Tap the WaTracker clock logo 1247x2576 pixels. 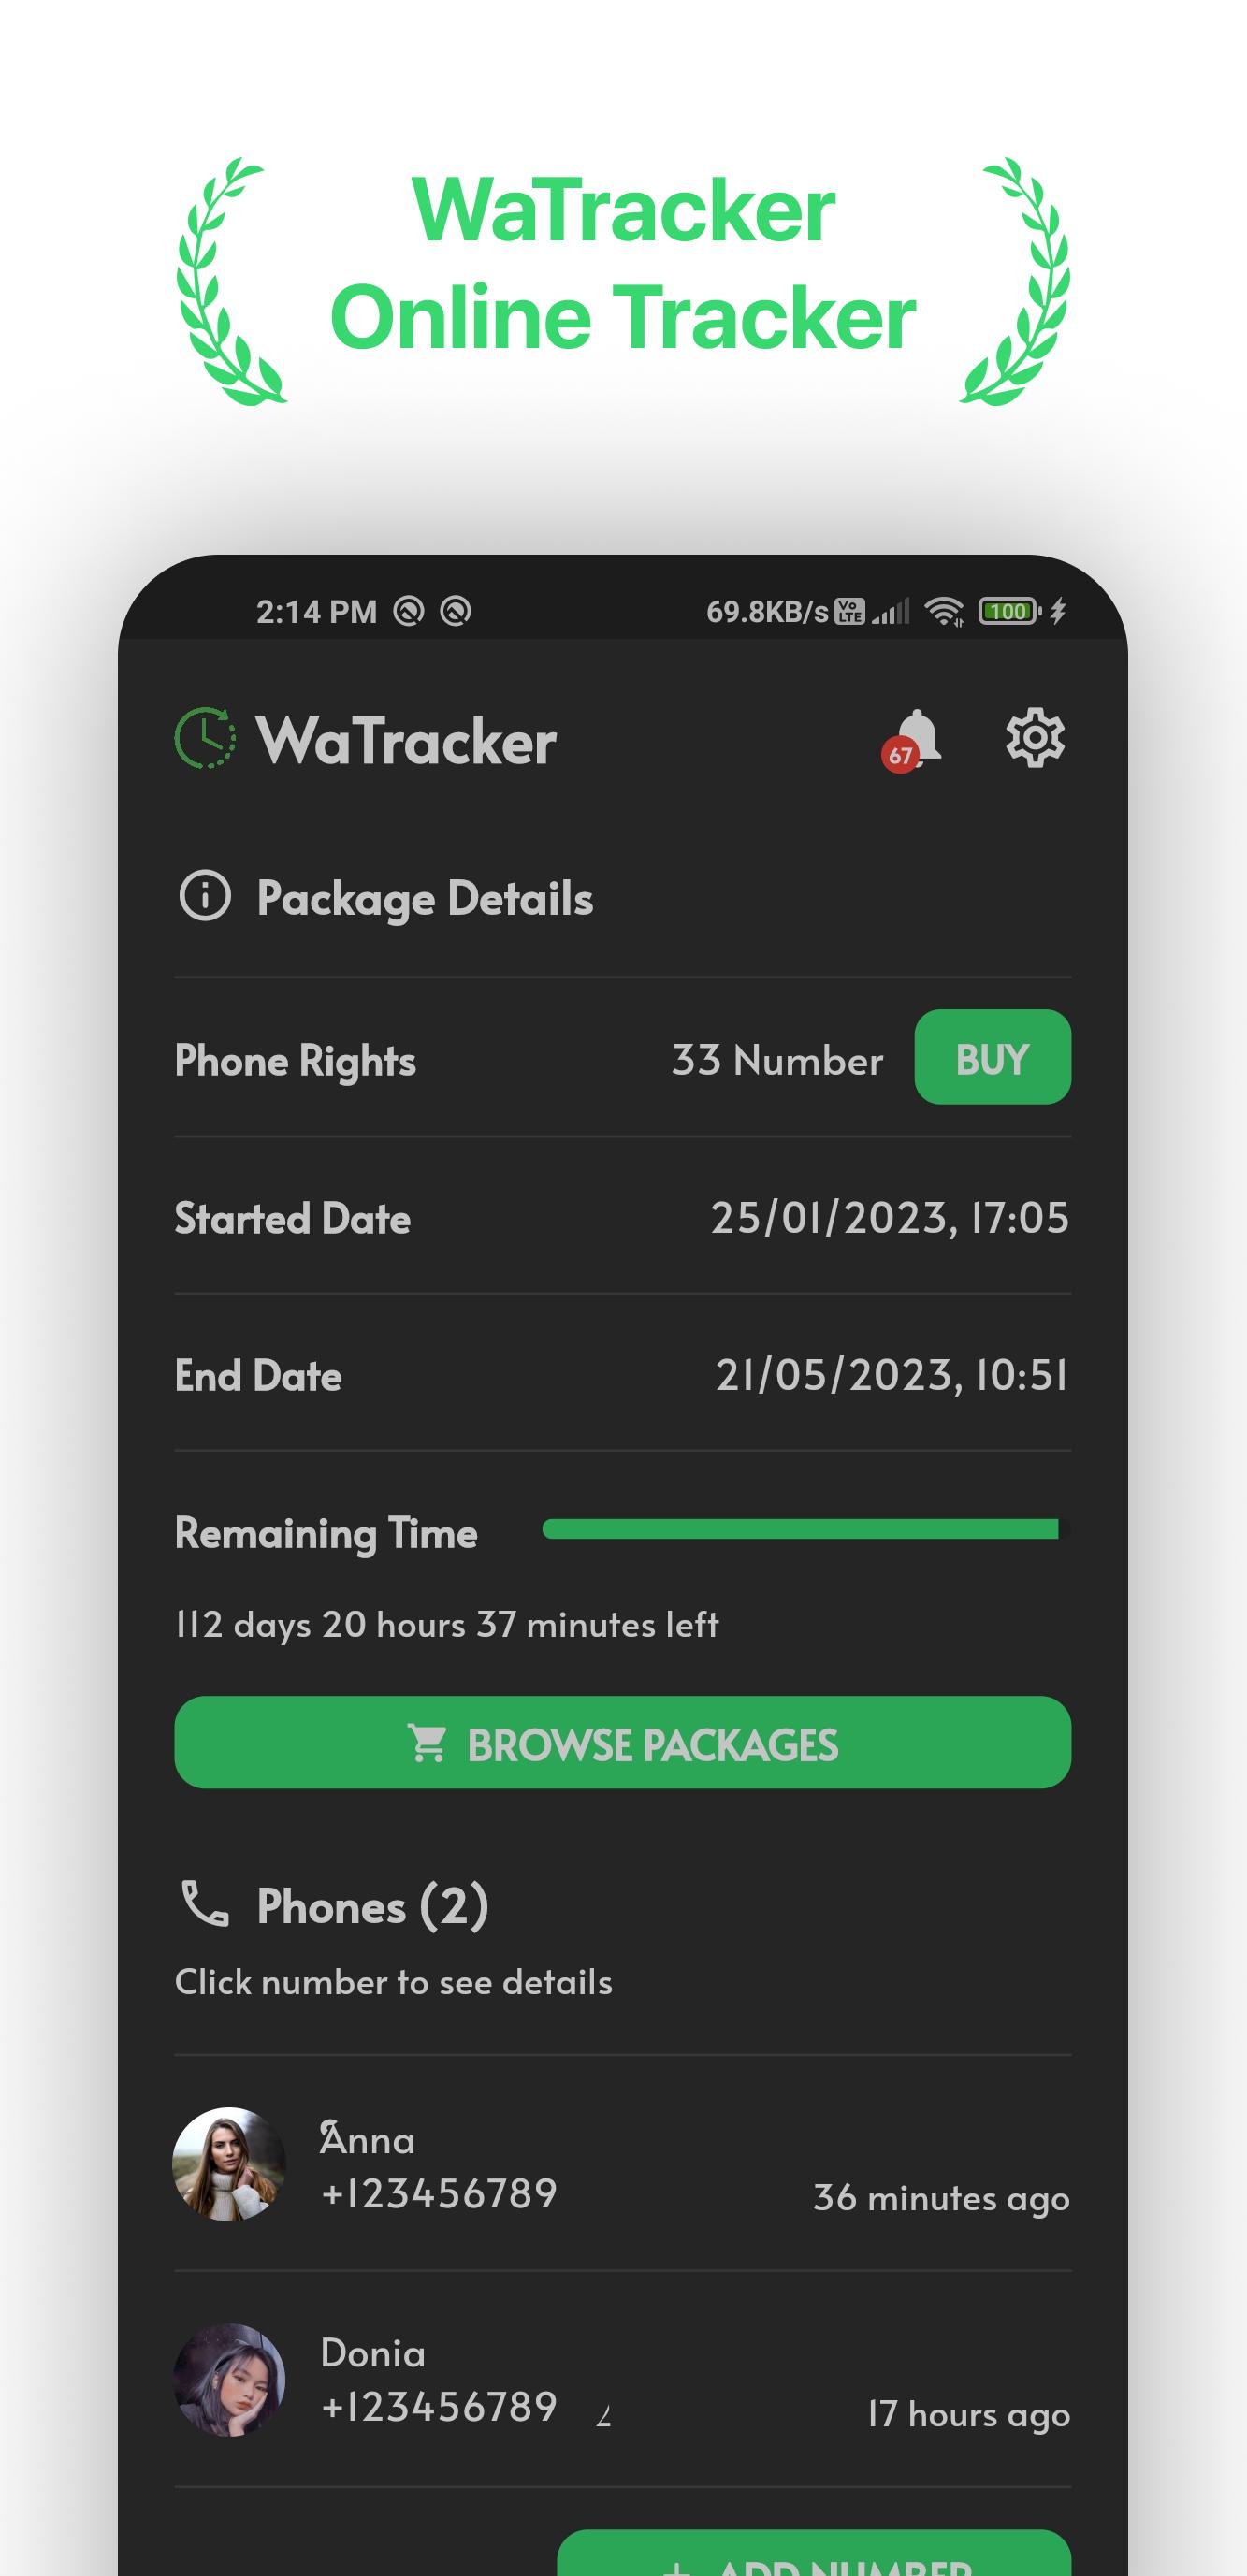(205, 738)
